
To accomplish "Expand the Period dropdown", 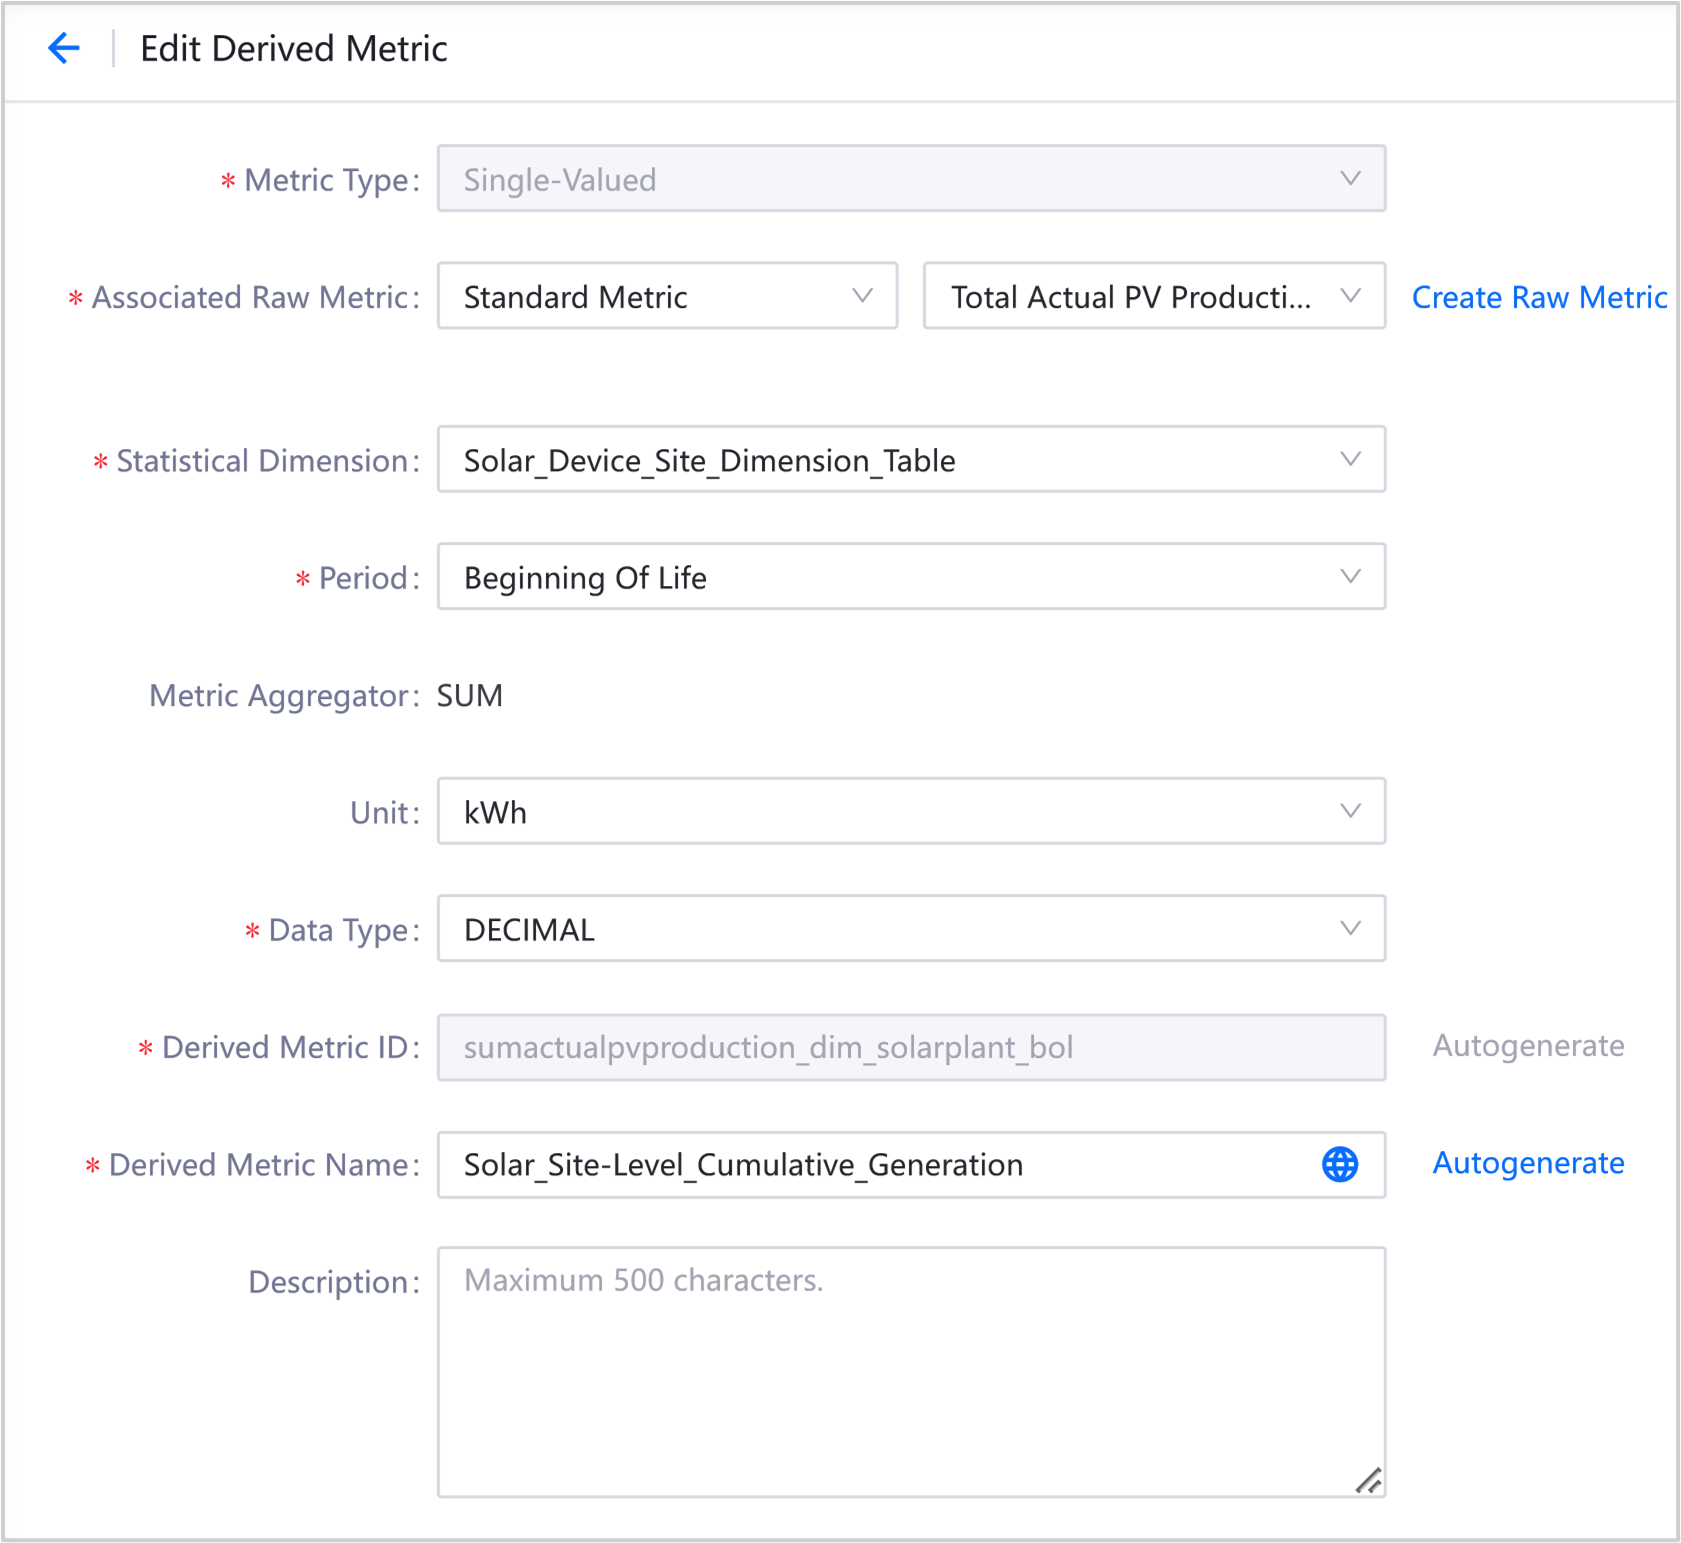I will 910,577.
